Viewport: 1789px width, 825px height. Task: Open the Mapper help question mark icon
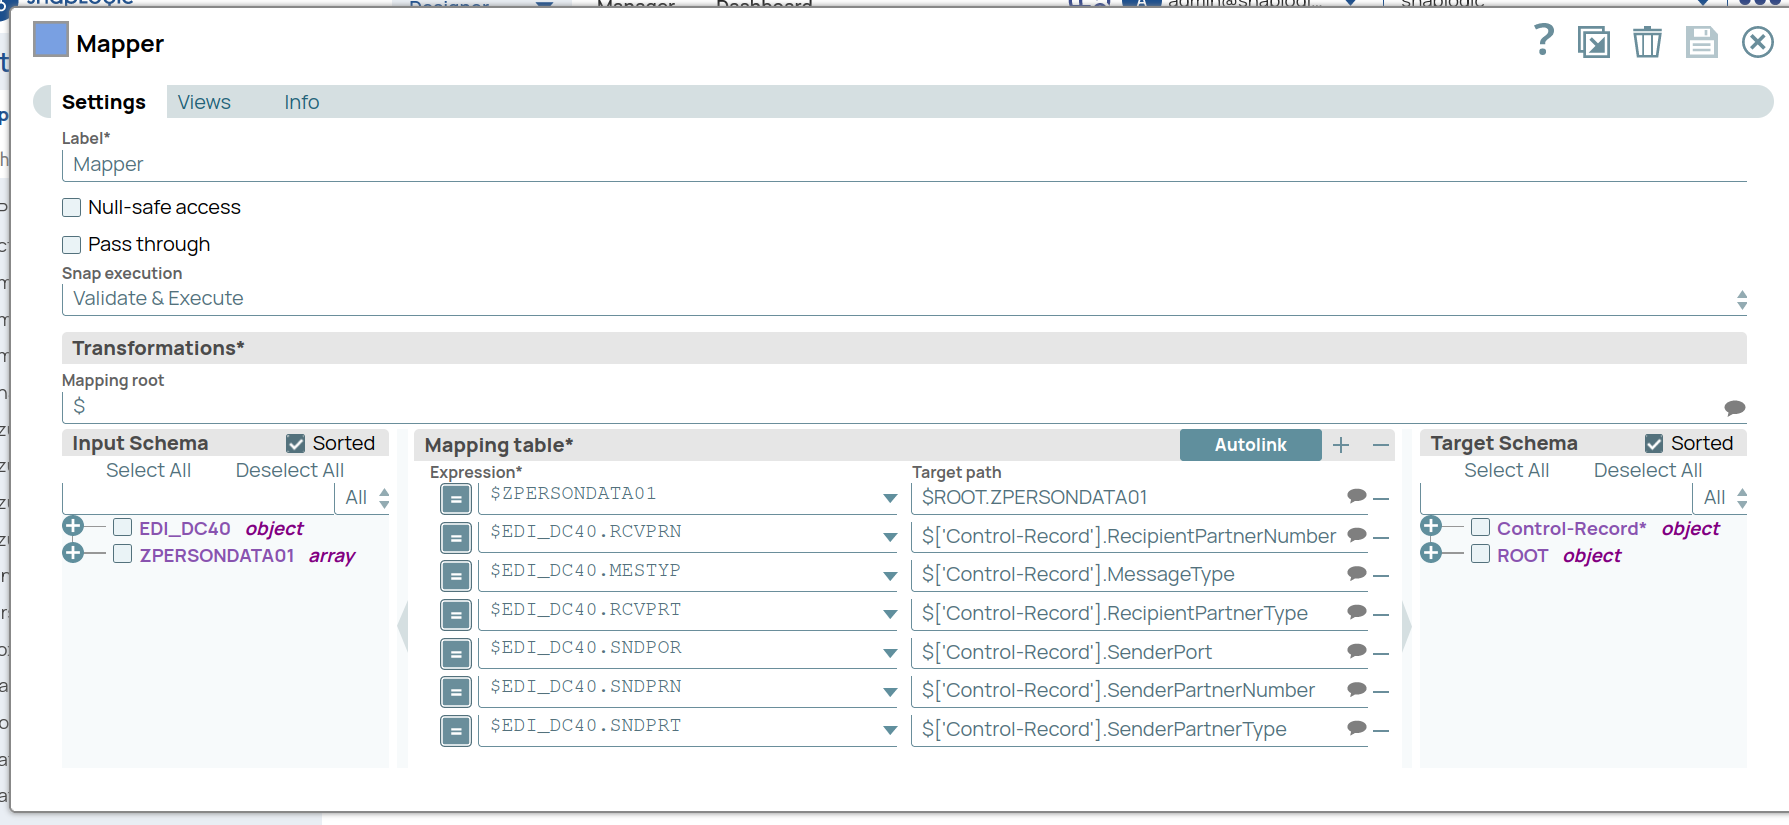point(1543,41)
